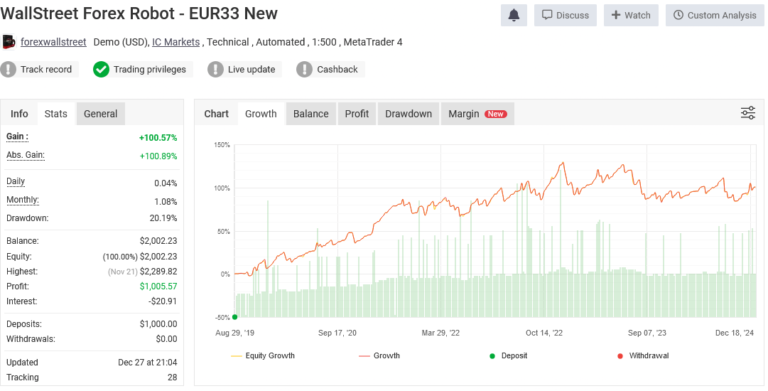Click the forexwallstreet avatar icon

click(9, 42)
